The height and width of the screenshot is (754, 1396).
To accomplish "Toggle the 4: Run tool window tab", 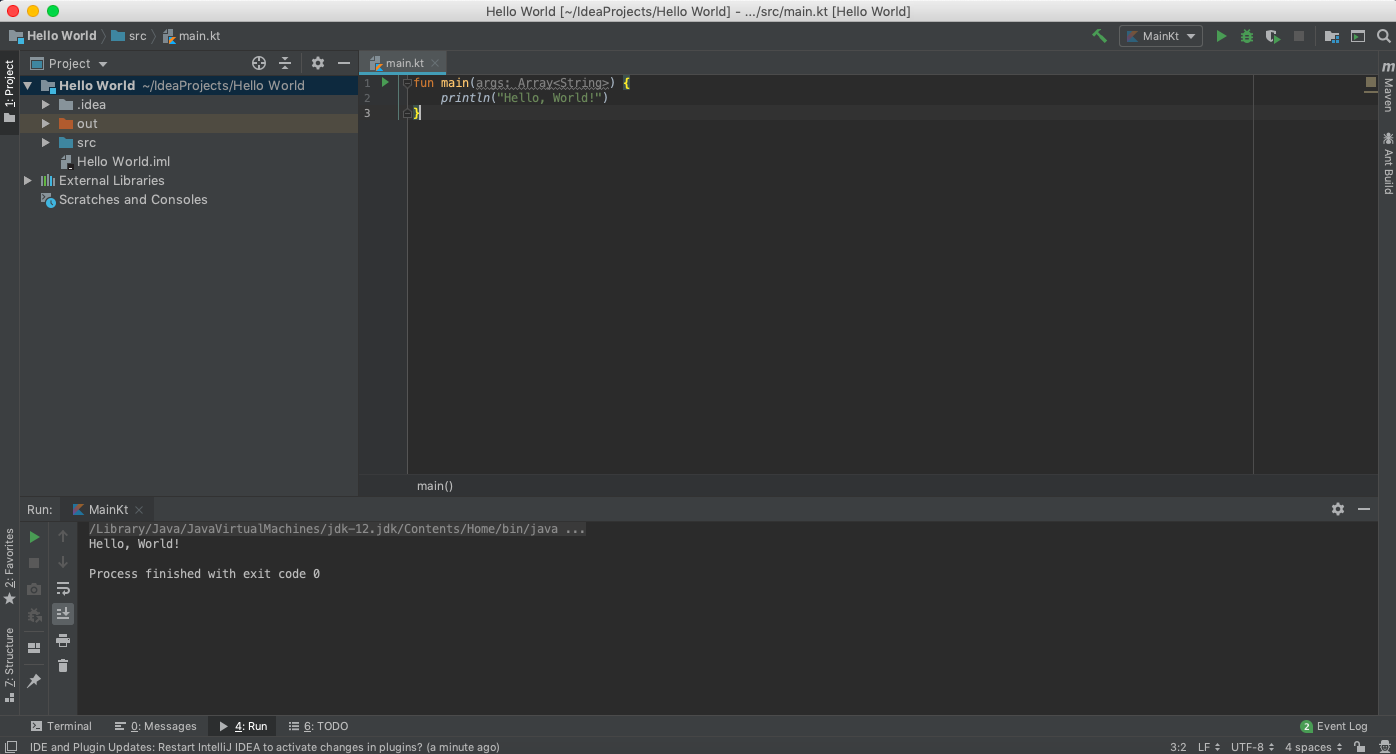I will click(243, 726).
